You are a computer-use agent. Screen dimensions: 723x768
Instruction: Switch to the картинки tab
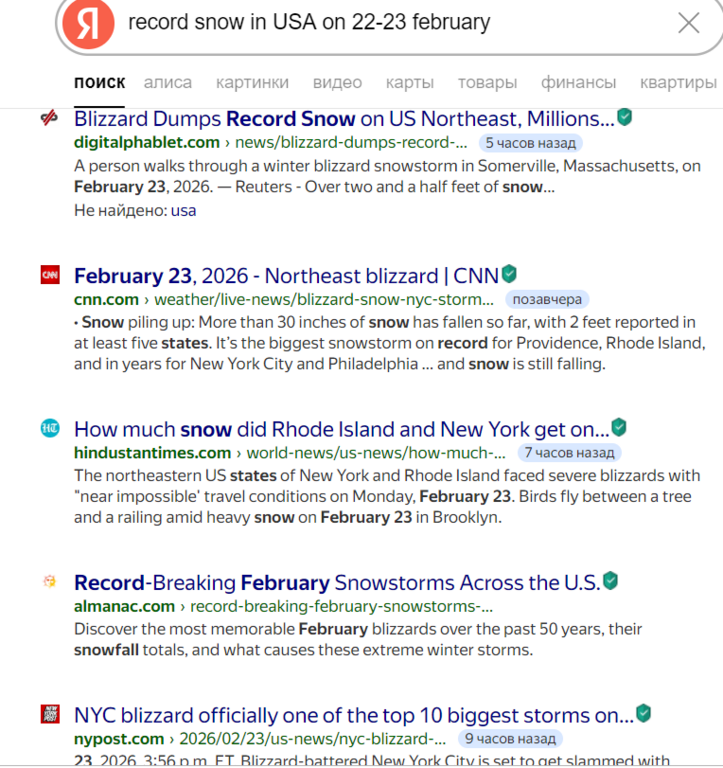point(252,83)
